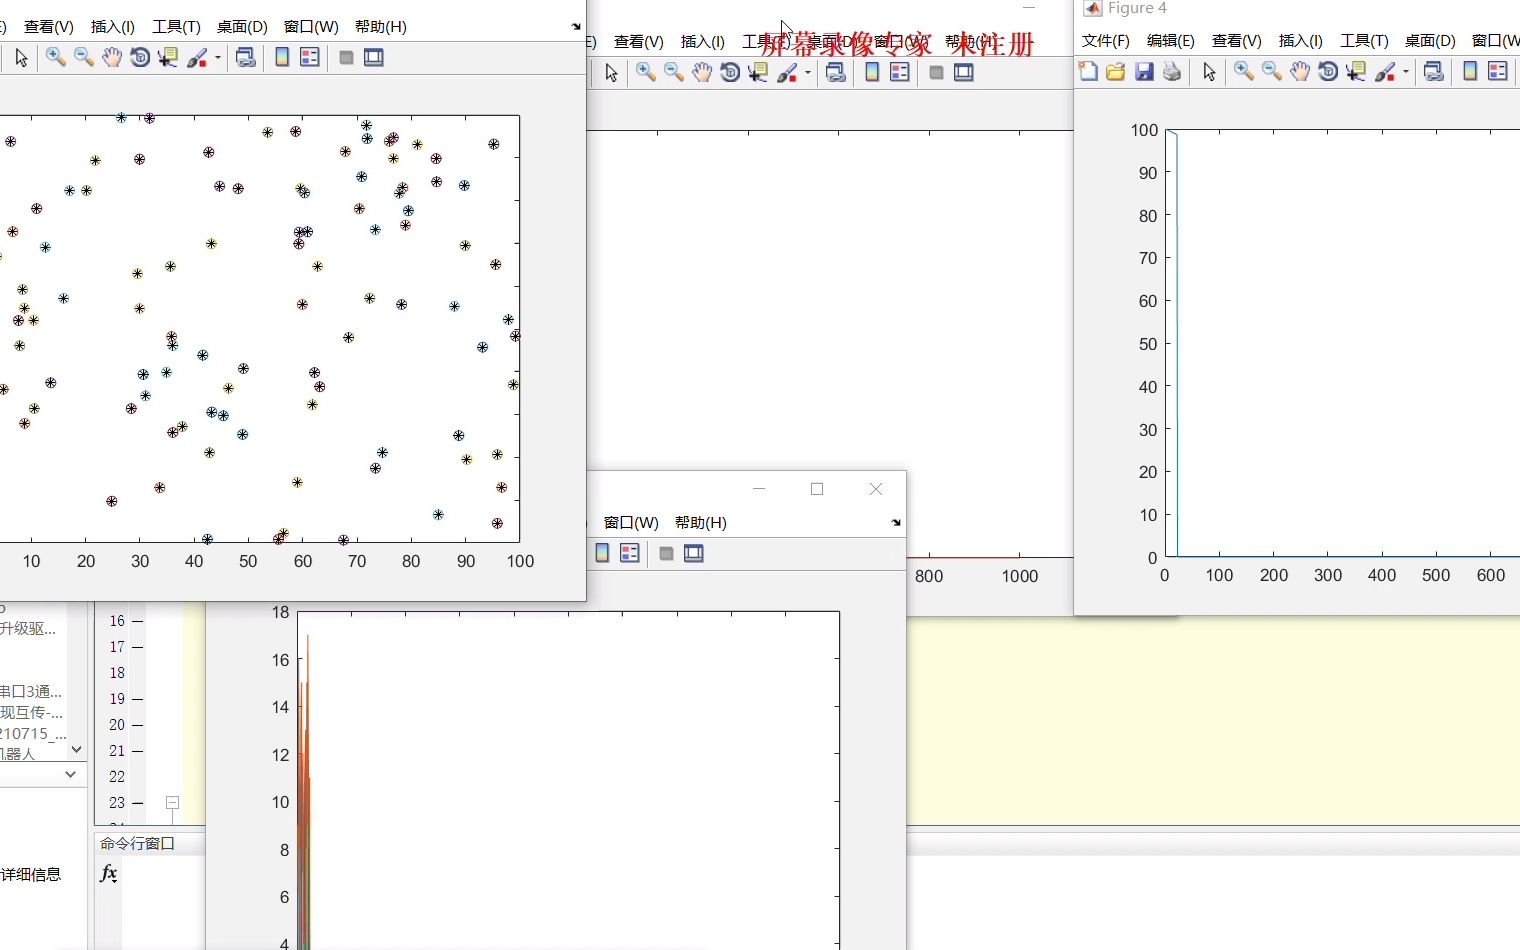Viewport: 1520px width, 950px height.
Task: Open 桌面(D) menu in scatter figure
Action: pos(242,27)
